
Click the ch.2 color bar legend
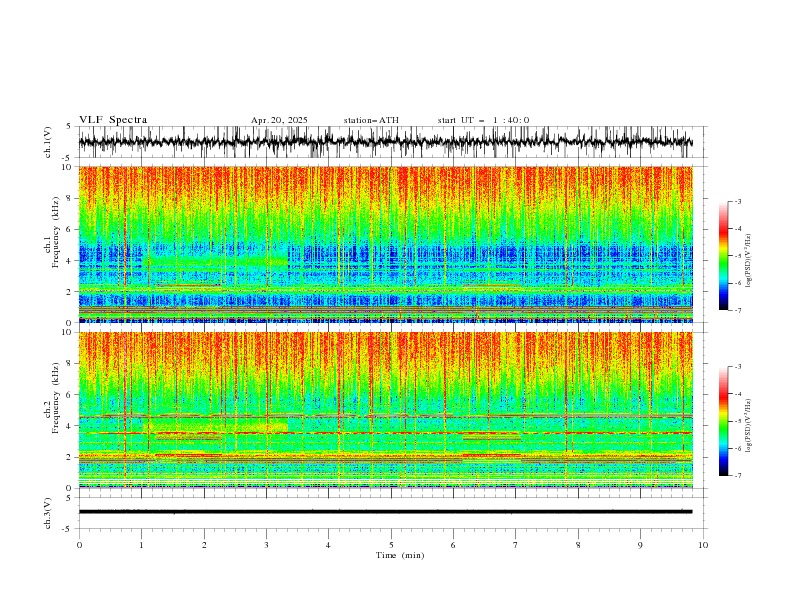pyautogui.click(x=724, y=421)
